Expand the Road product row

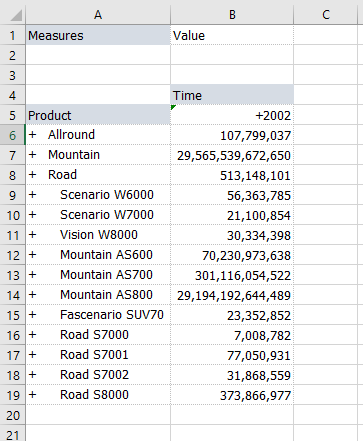click(32, 175)
